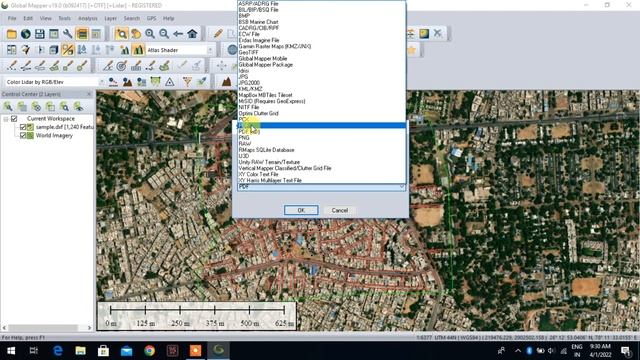Zoom to full extents home icon
Image resolution: width=640 pixels, height=360 pixels.
pos(192,34)
